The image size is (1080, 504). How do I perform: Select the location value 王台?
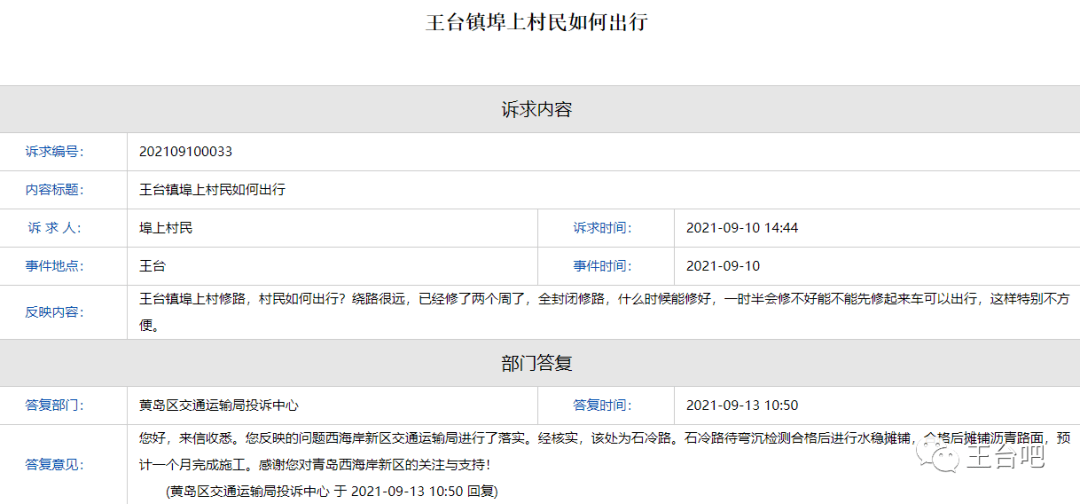tap(152, 266)
